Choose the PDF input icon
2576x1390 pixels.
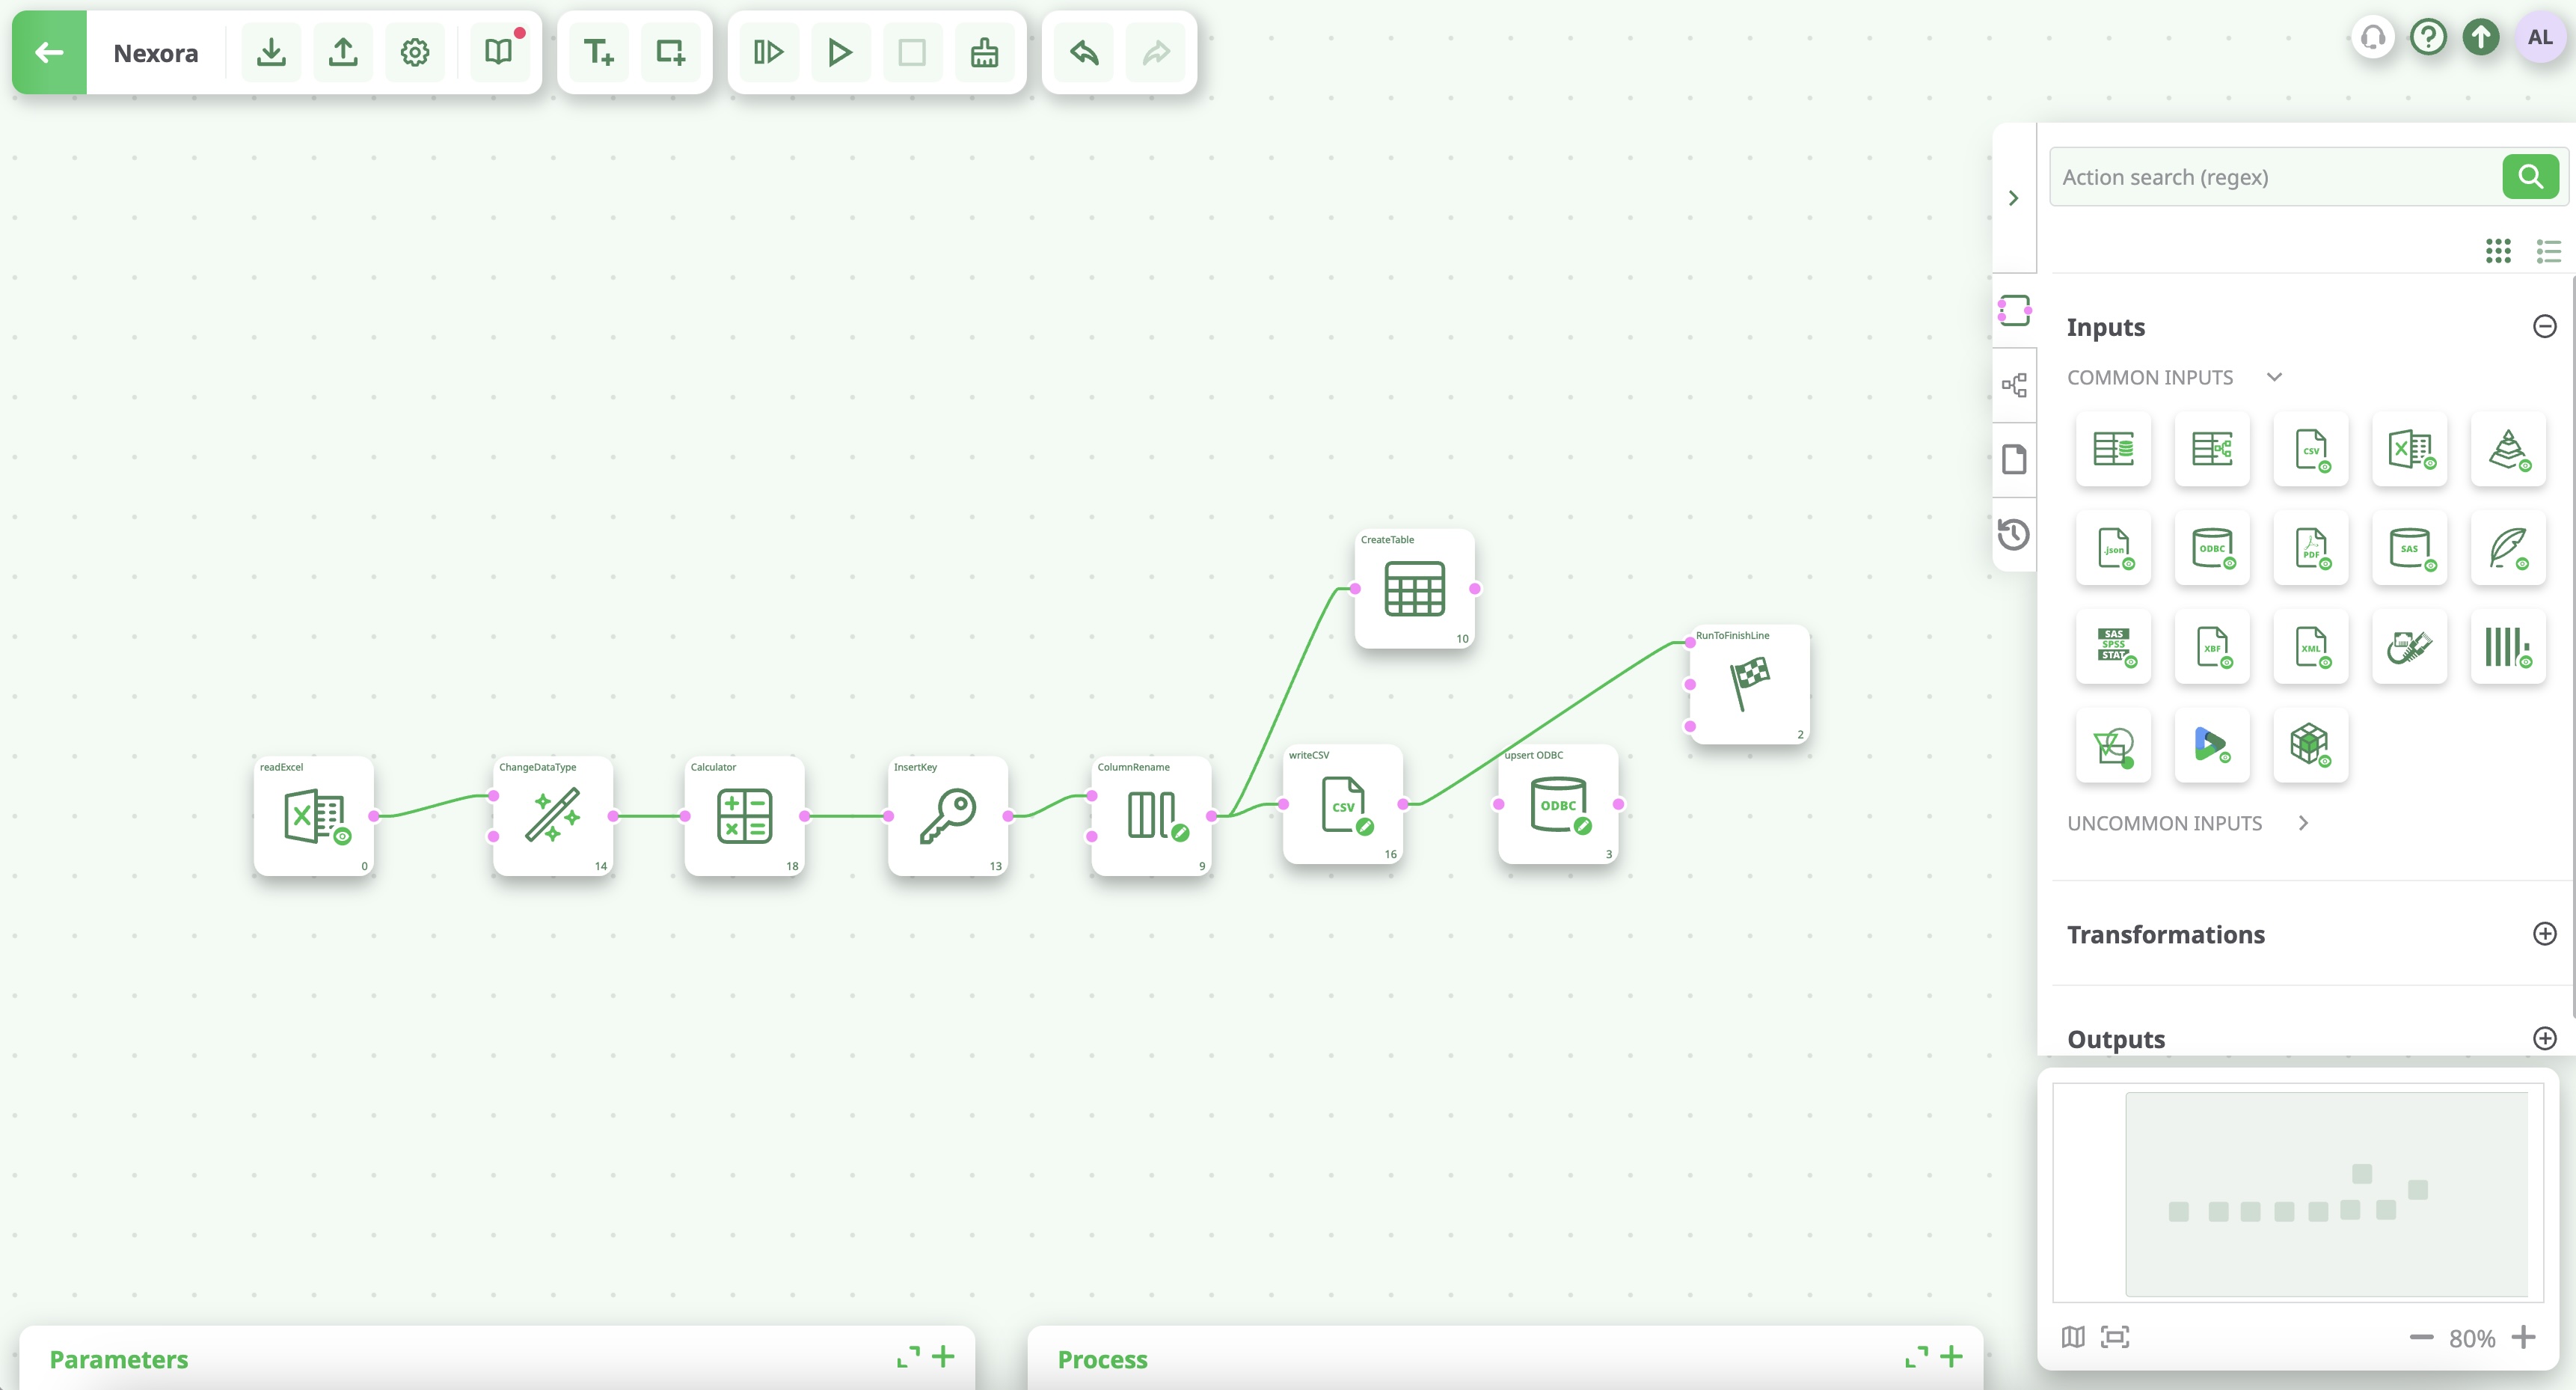[x=2311, y=548]
